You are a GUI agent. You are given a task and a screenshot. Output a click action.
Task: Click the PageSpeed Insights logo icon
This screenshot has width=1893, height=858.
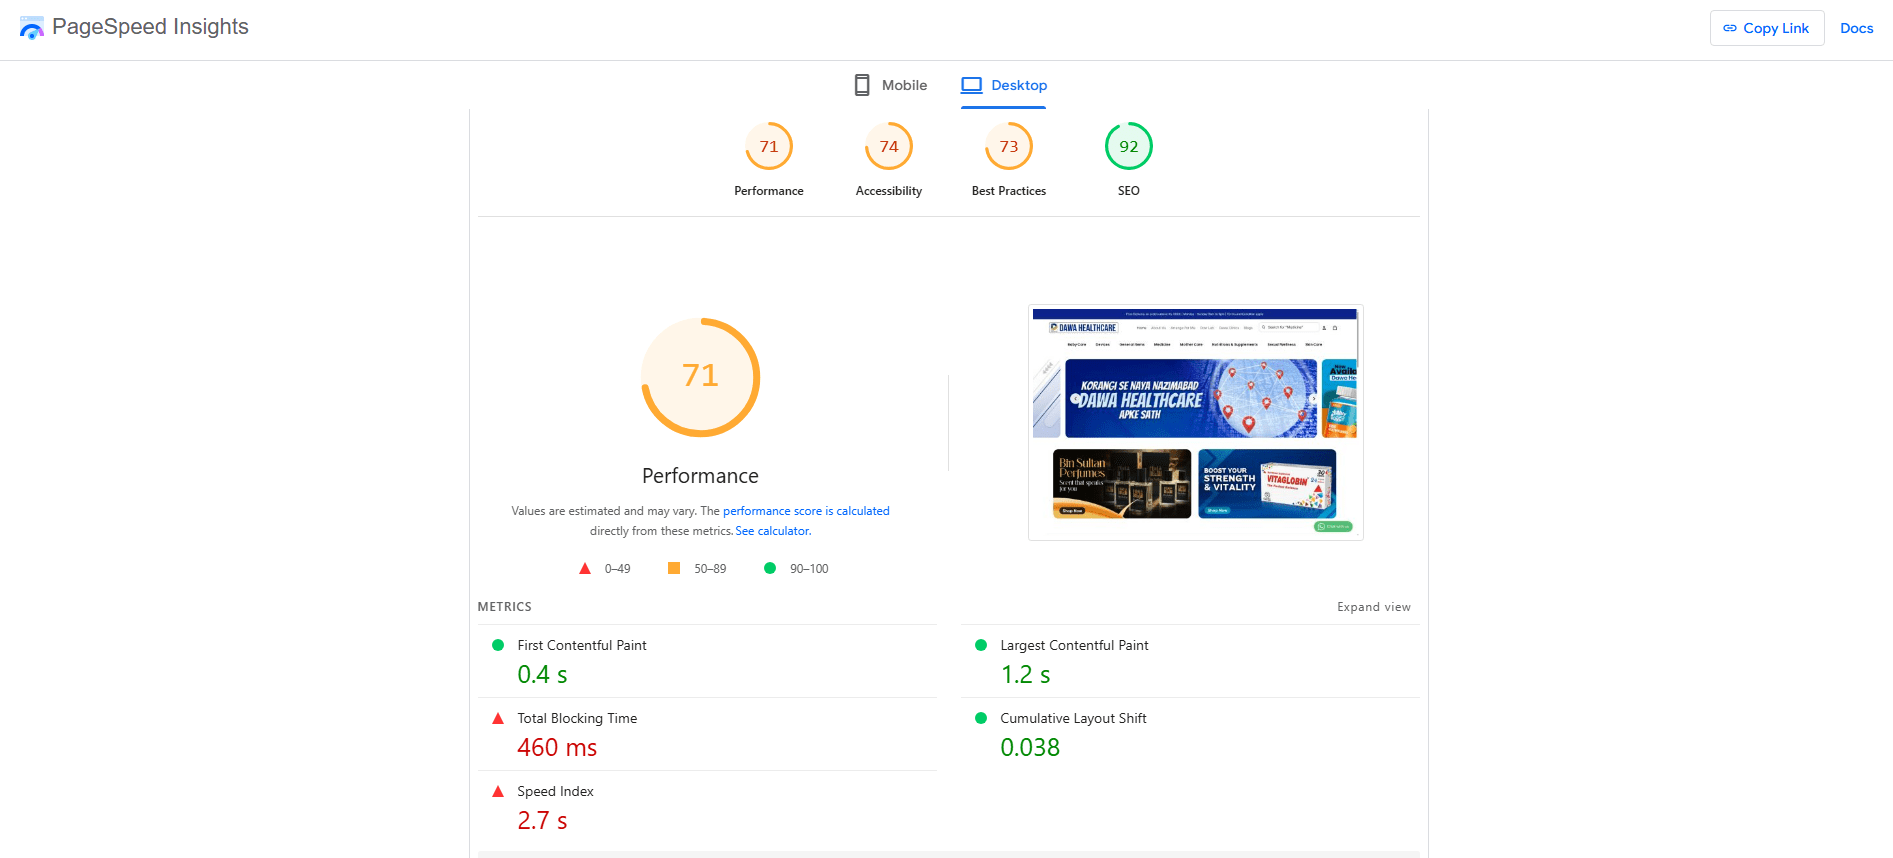click(31, 28)
